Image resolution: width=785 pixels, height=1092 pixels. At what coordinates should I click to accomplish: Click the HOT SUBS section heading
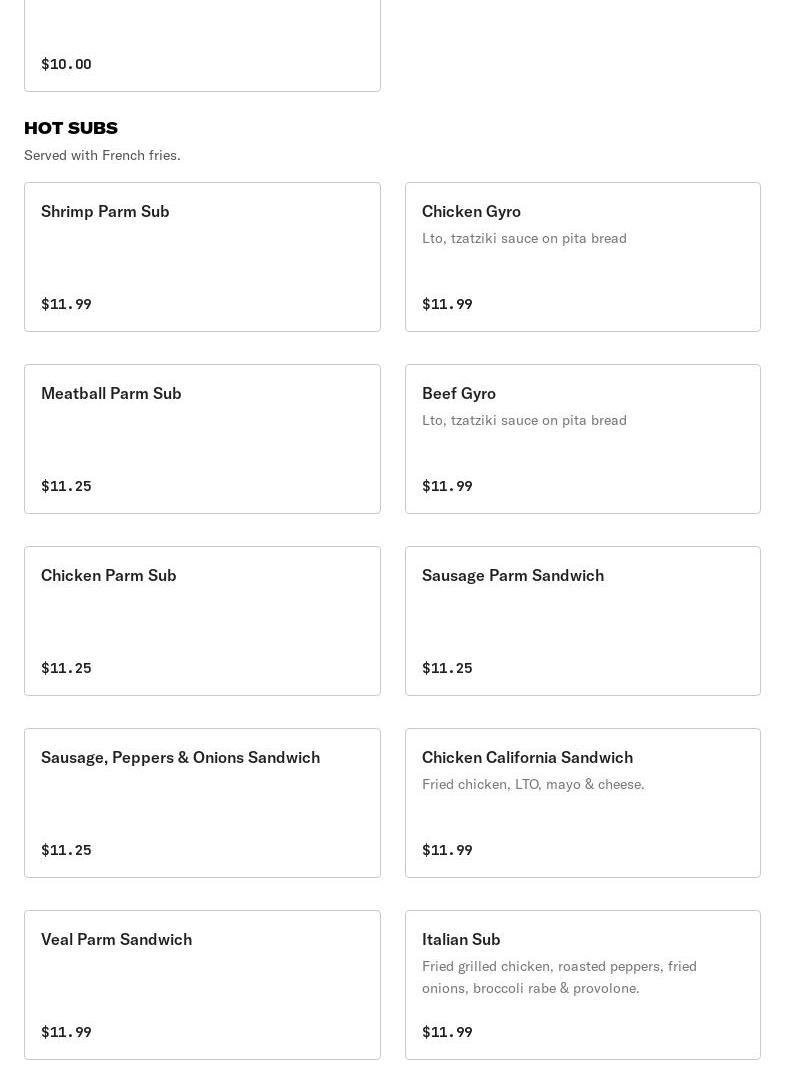pyautogui.click(x=71, y=128)
